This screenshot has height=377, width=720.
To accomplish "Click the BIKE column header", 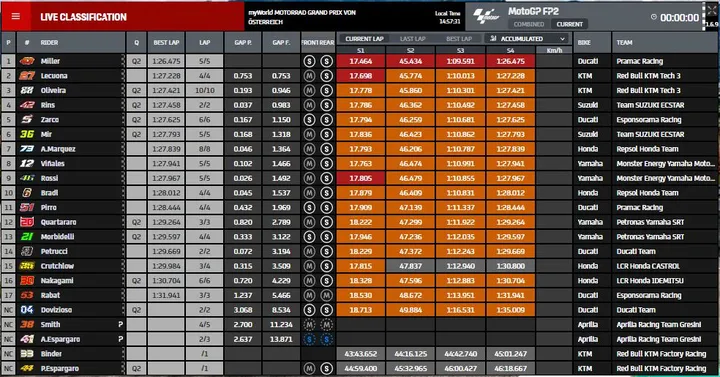I will (584, 42).
